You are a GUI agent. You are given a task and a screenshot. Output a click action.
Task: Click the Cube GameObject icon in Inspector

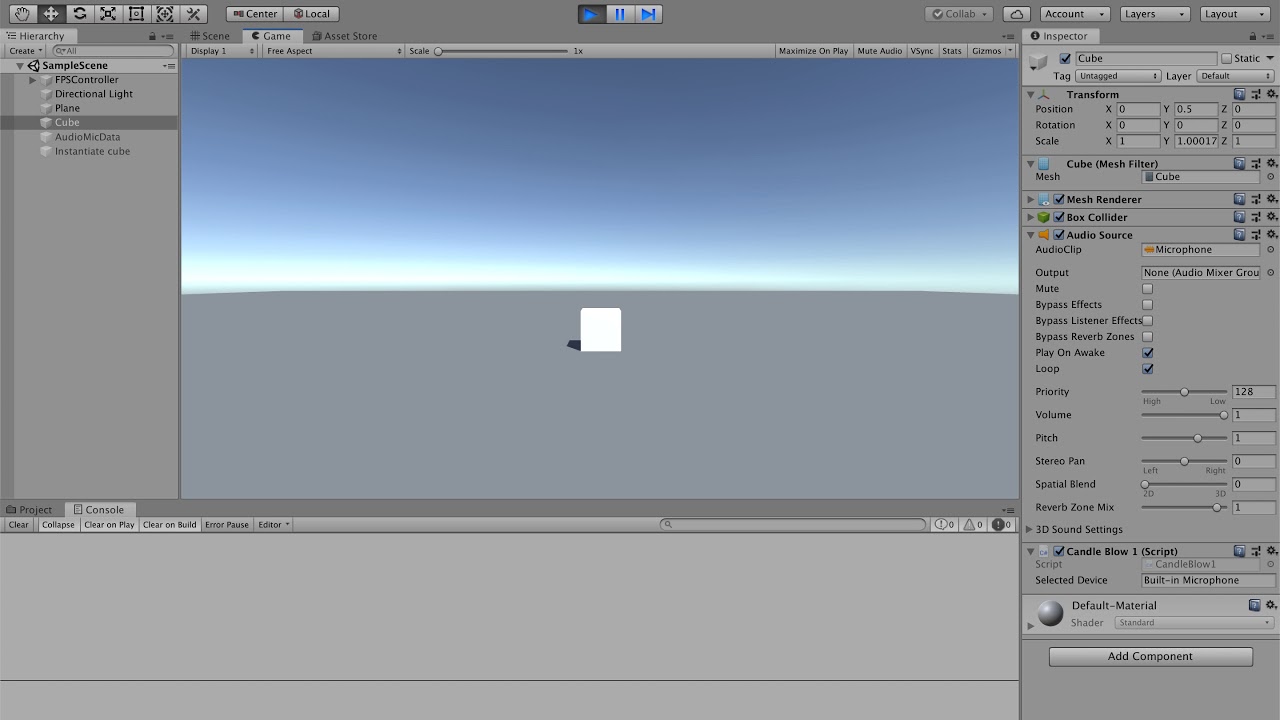click(x=1039, y=63)
